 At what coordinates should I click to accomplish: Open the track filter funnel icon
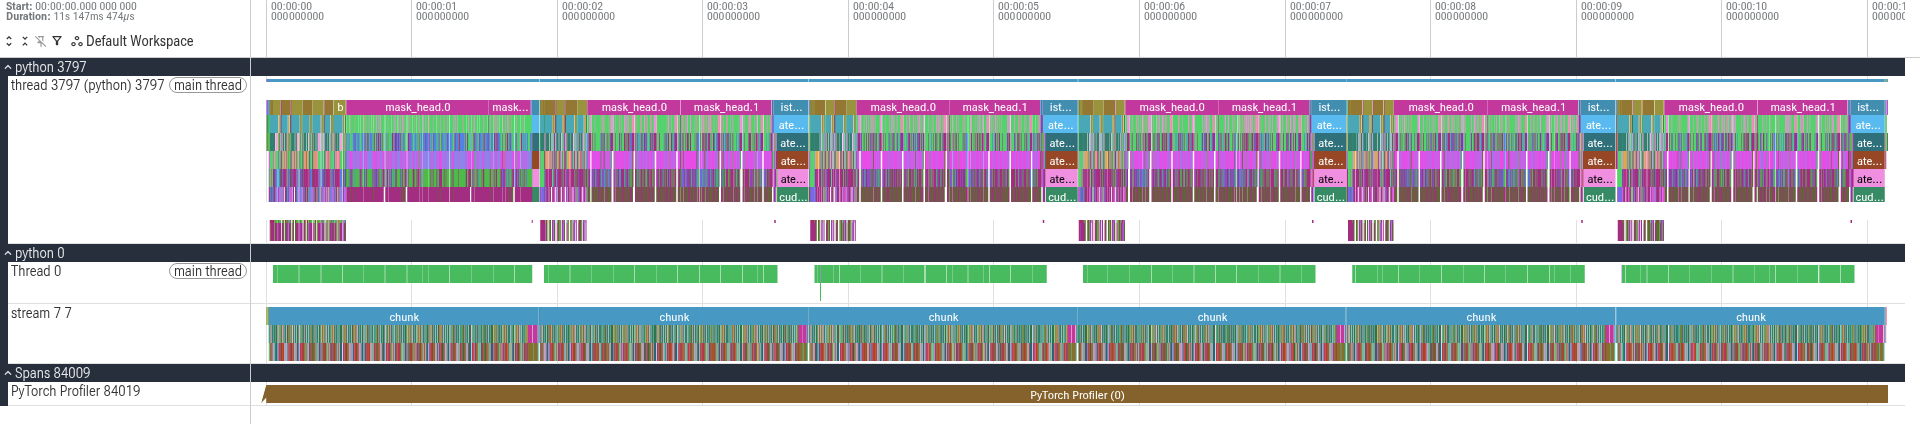tap(57, 41)
